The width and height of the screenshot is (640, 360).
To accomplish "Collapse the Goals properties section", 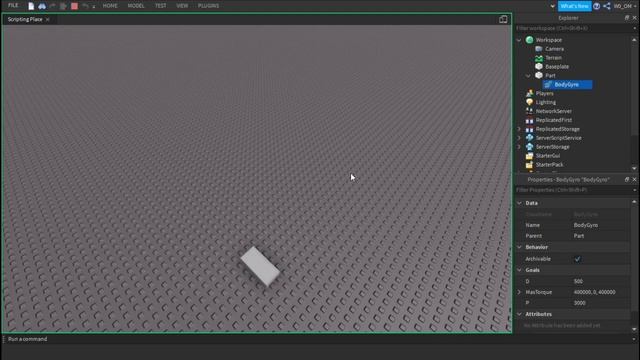I will click(519, 270).
